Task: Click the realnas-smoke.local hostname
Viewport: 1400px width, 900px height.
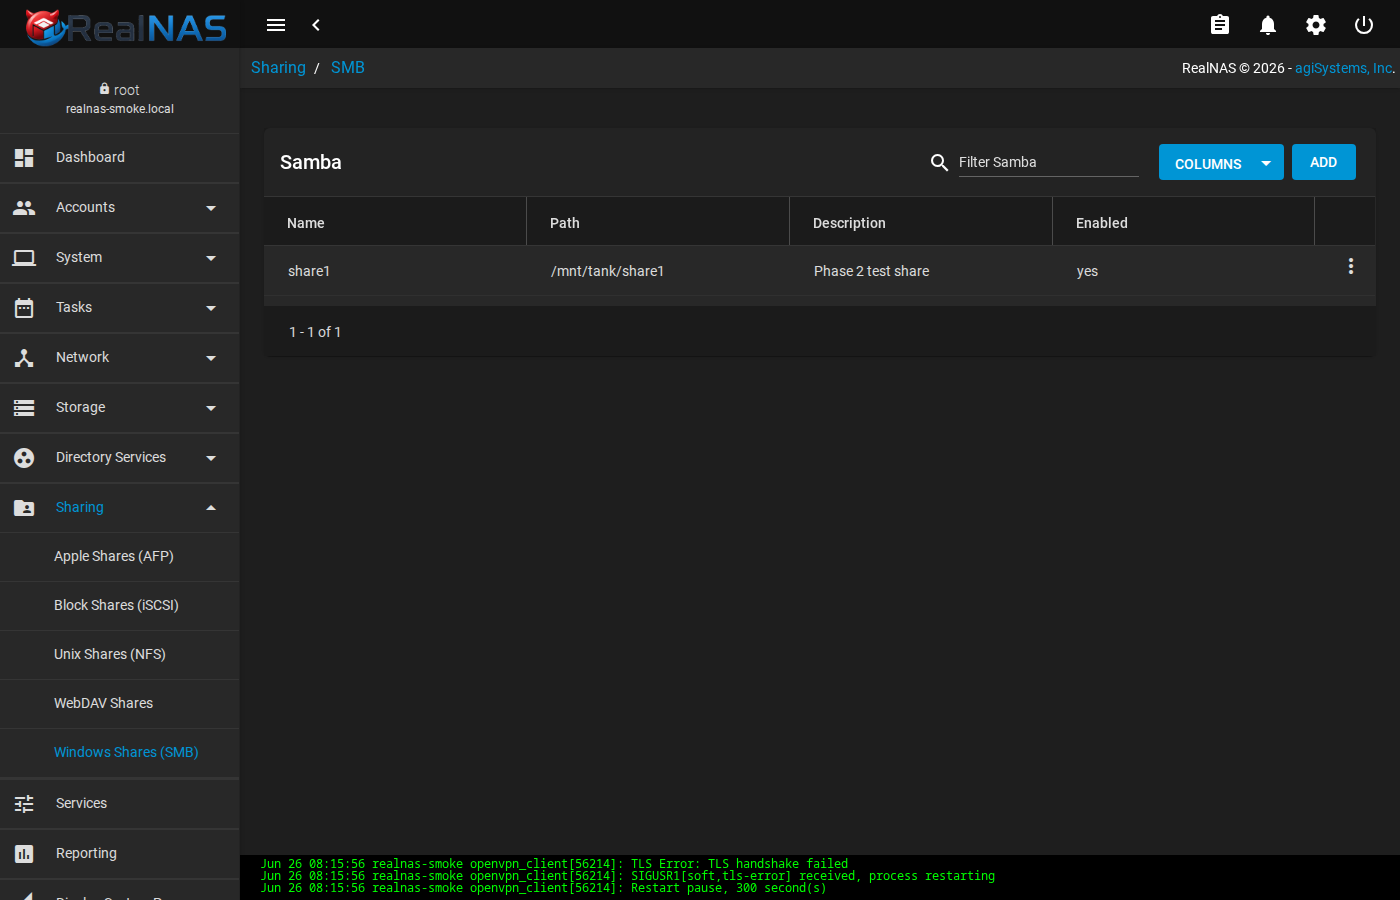Action: pyautogui.click(x=120, y=109)
